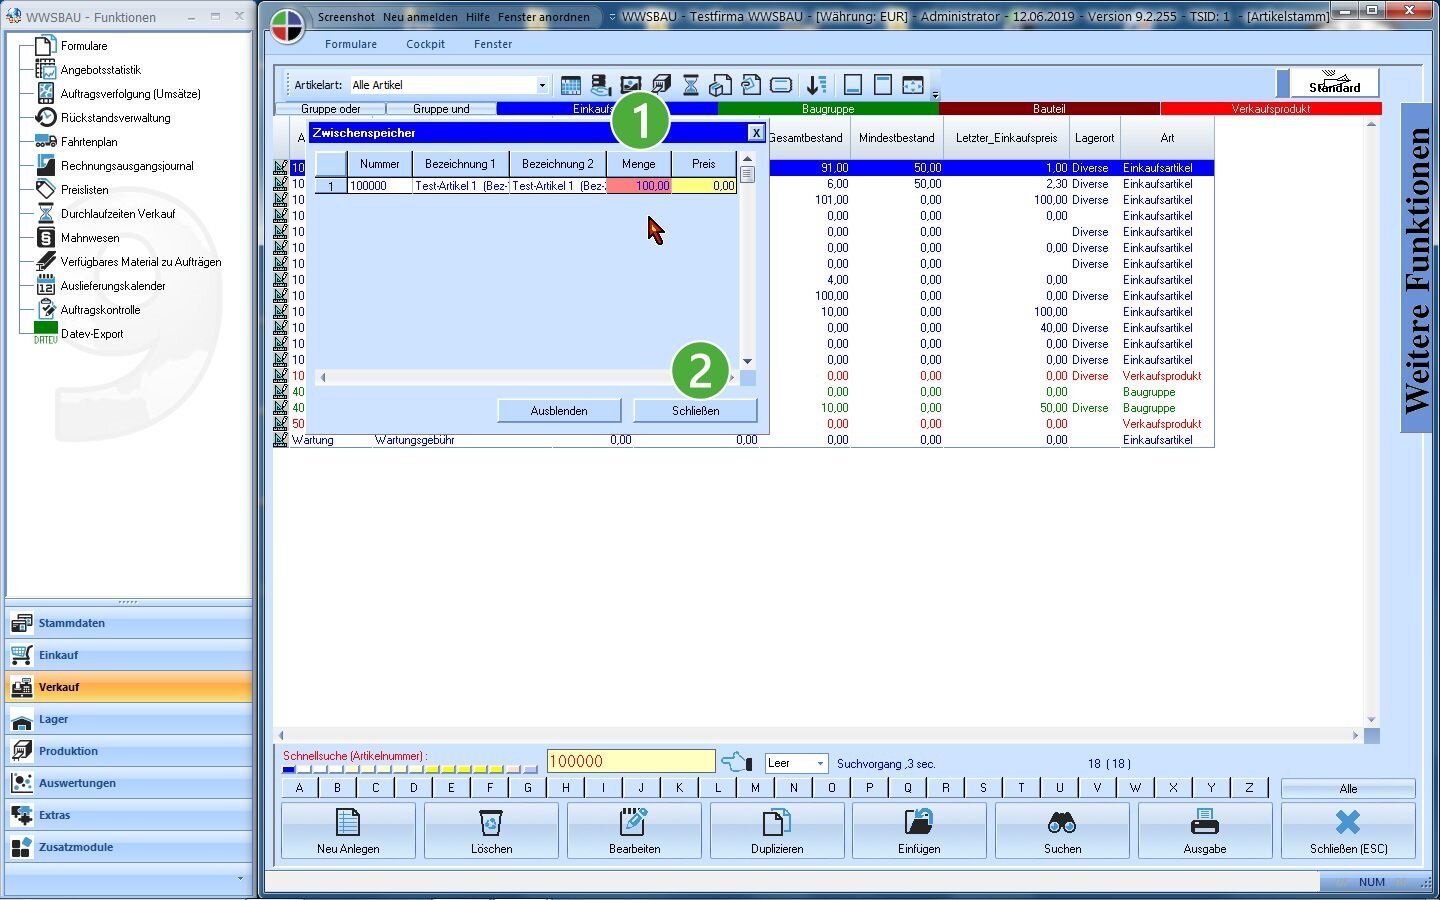Expand the left navigation pane overflow chevron
The height and width of the screenshot is (900, 1440).
click(x=240, y=878)
